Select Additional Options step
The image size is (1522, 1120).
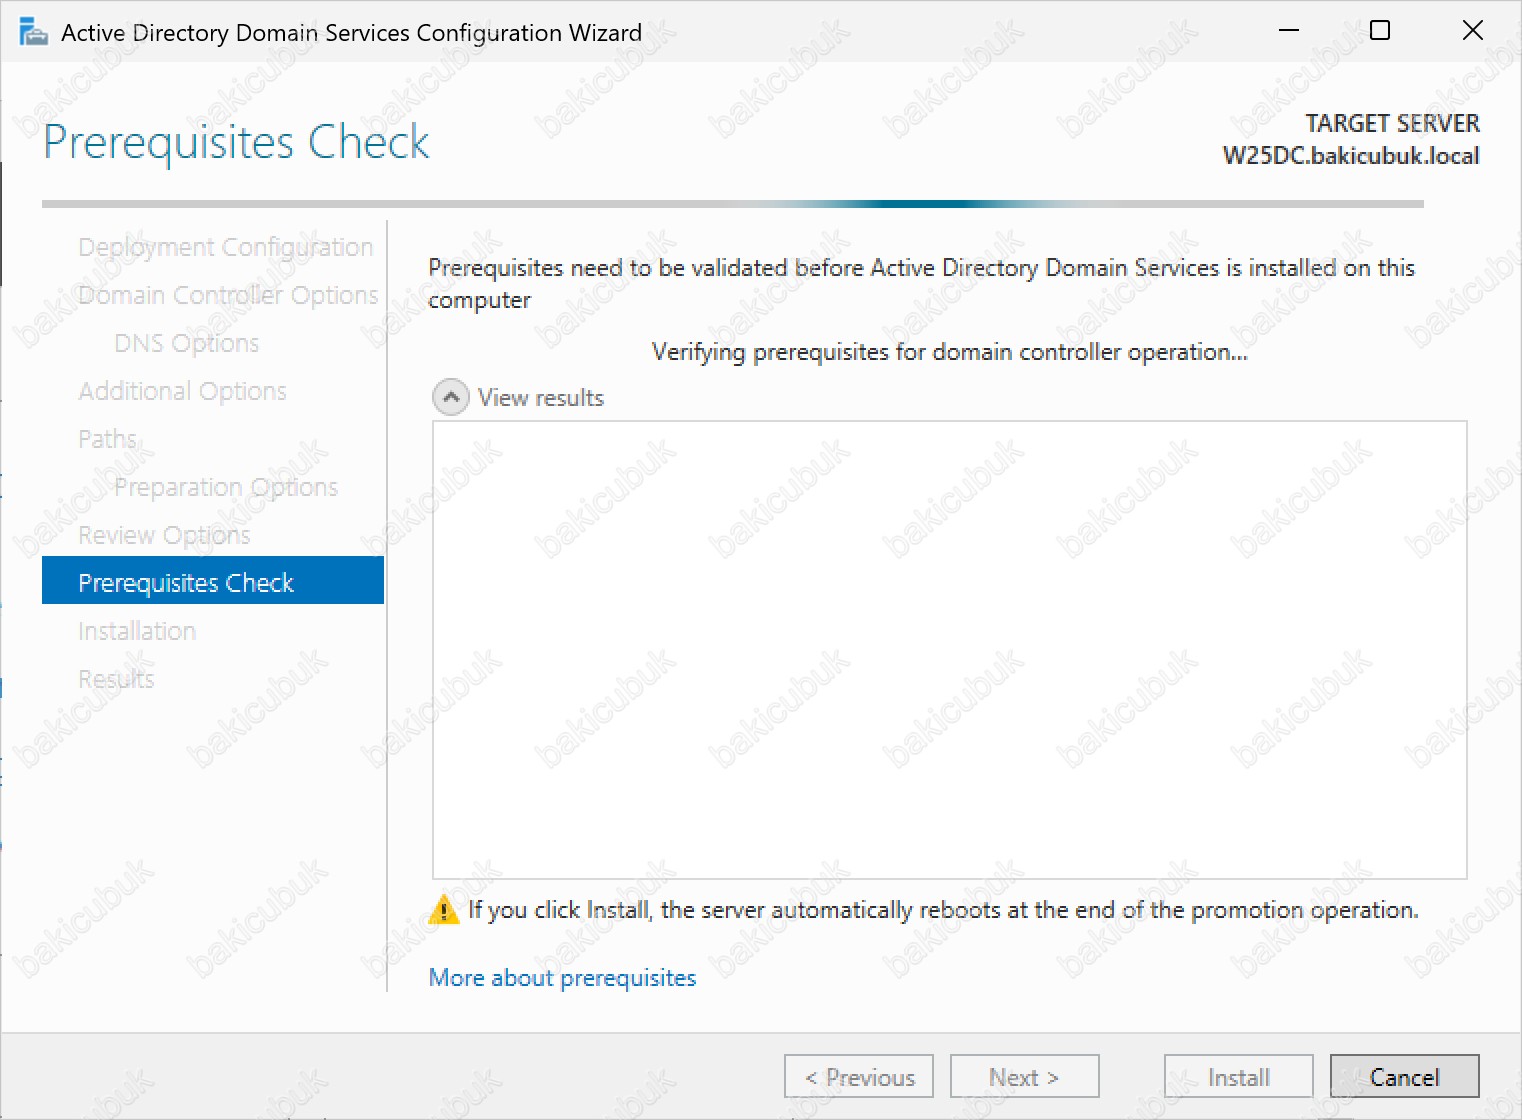(x=182, y=391)
